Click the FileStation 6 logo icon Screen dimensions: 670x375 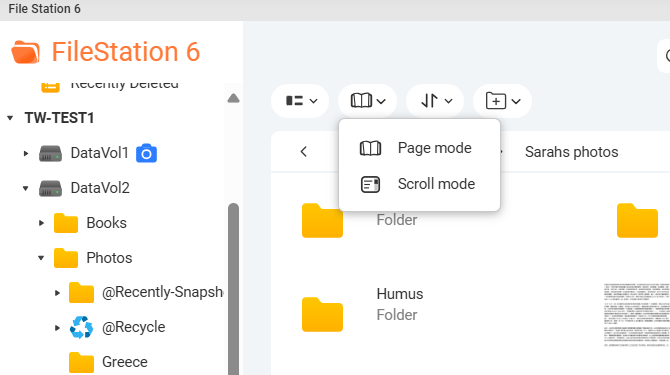click(x=25, y=52)
